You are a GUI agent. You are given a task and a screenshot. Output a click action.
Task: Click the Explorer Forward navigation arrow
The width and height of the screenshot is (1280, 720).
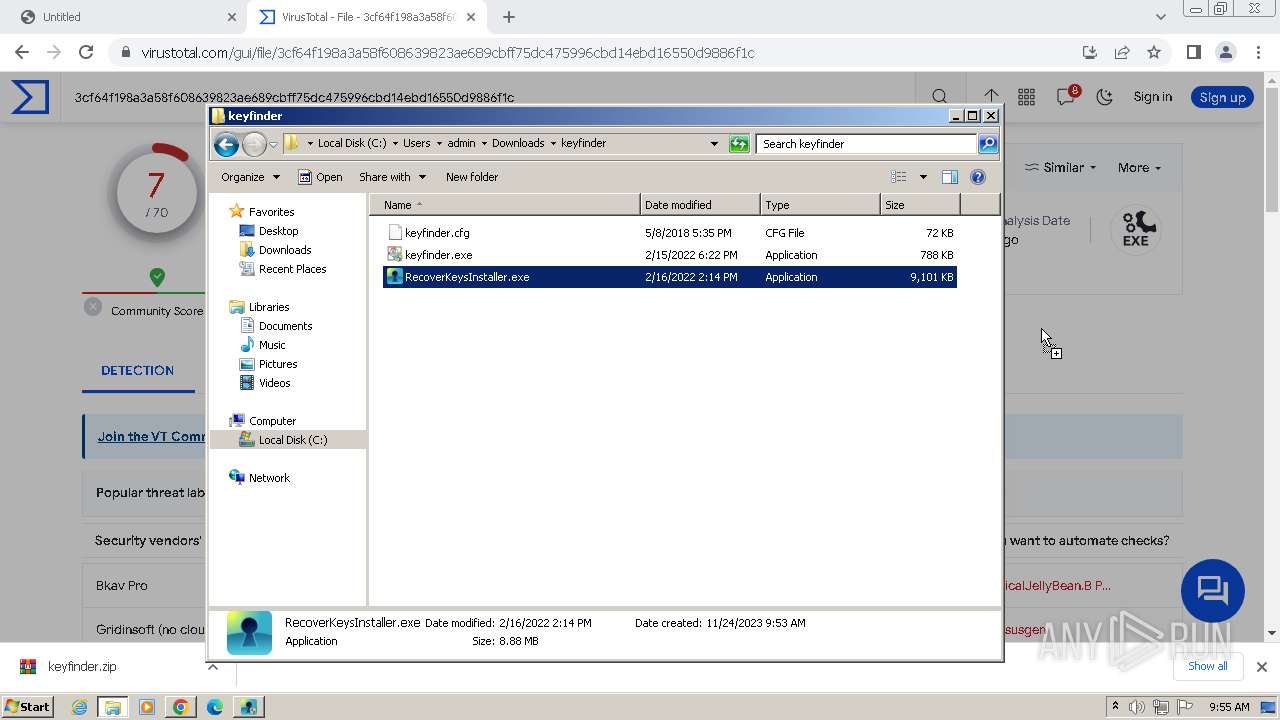coord(254,144)
